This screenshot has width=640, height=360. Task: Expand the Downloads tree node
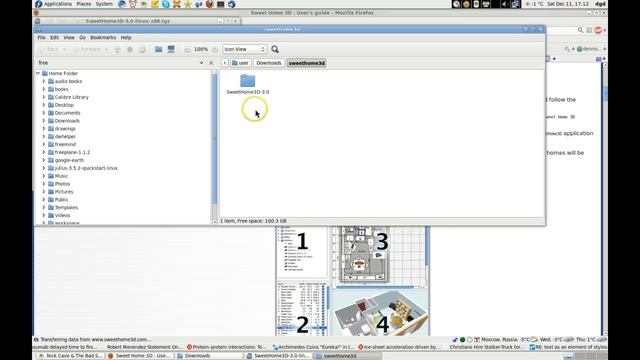44,121
